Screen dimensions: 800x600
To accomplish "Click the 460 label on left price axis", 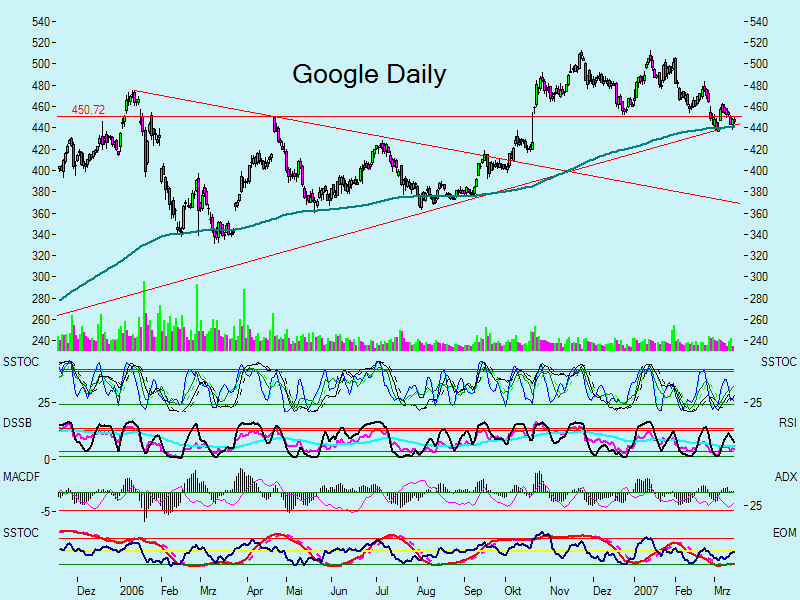I will click(40, 107).
